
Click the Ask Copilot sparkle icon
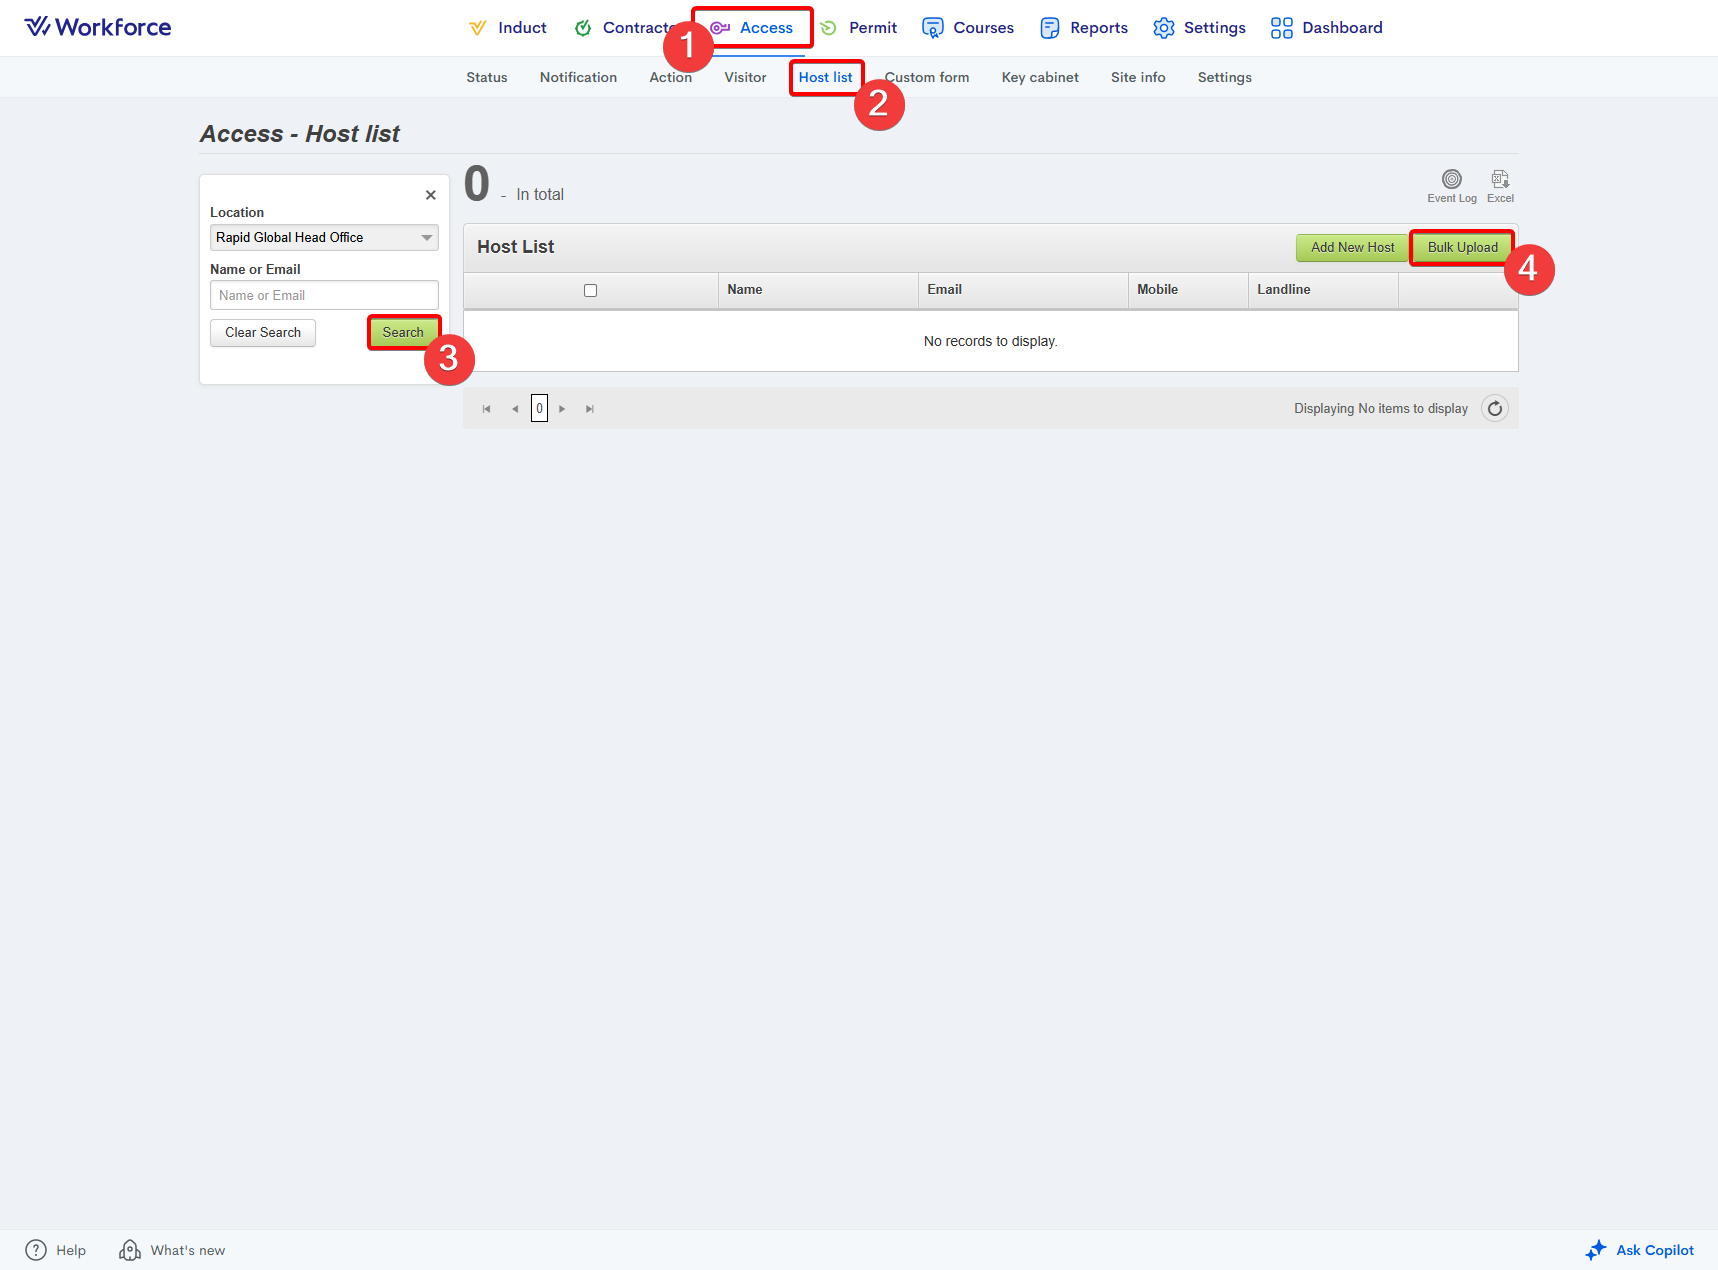click(1596, 1250)
